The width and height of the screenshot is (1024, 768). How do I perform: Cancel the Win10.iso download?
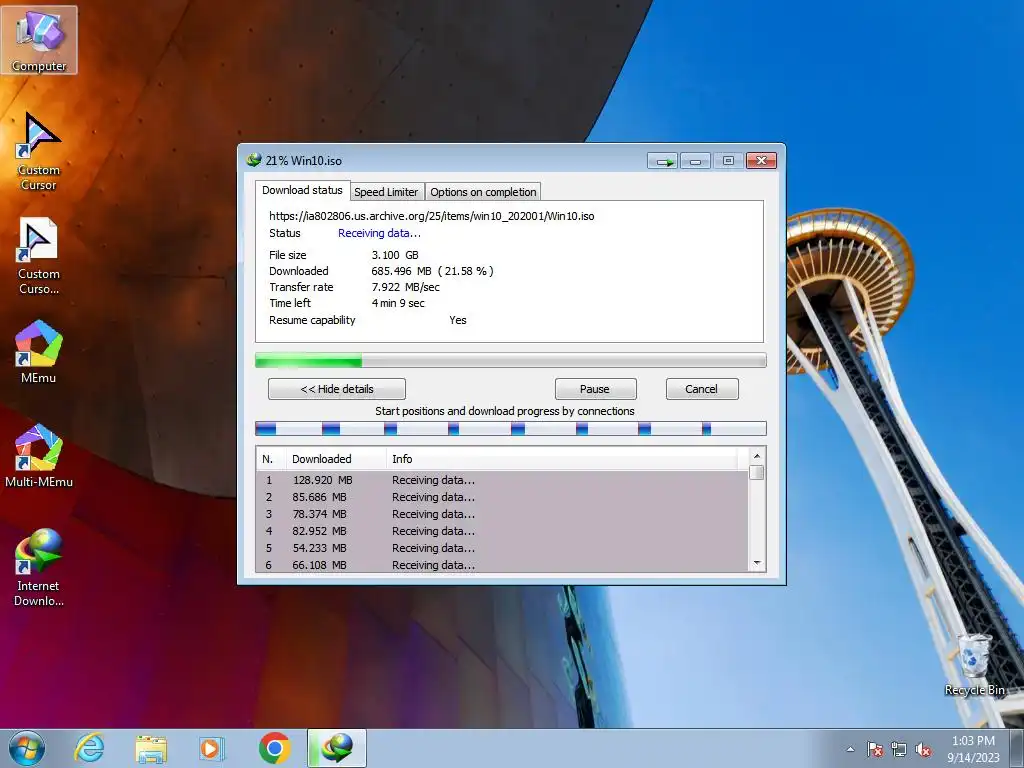tap(702, 389)
